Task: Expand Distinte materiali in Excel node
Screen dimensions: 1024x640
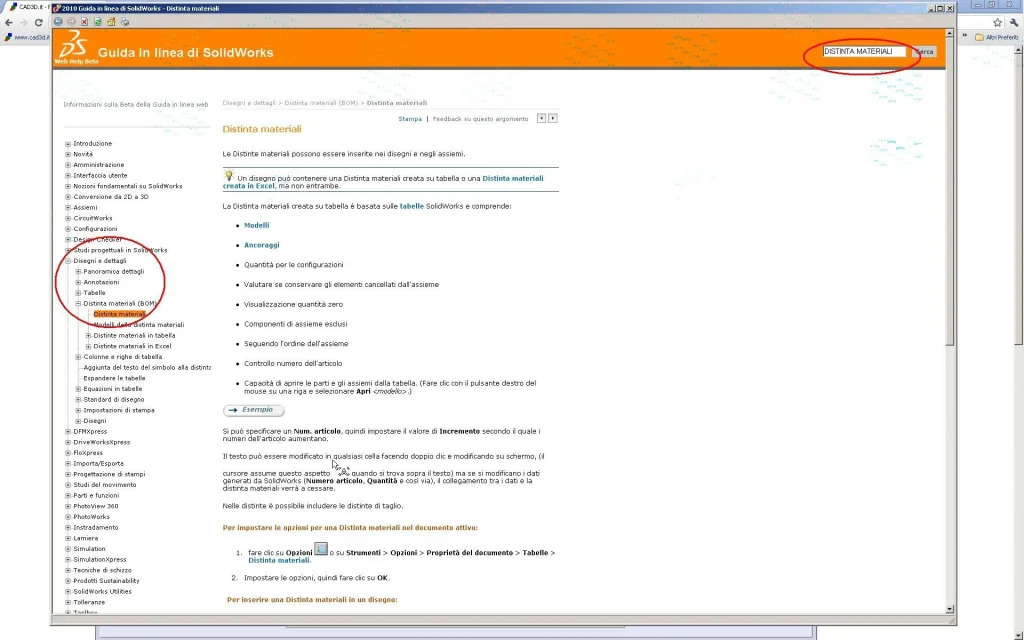Action: coord(88,346)
